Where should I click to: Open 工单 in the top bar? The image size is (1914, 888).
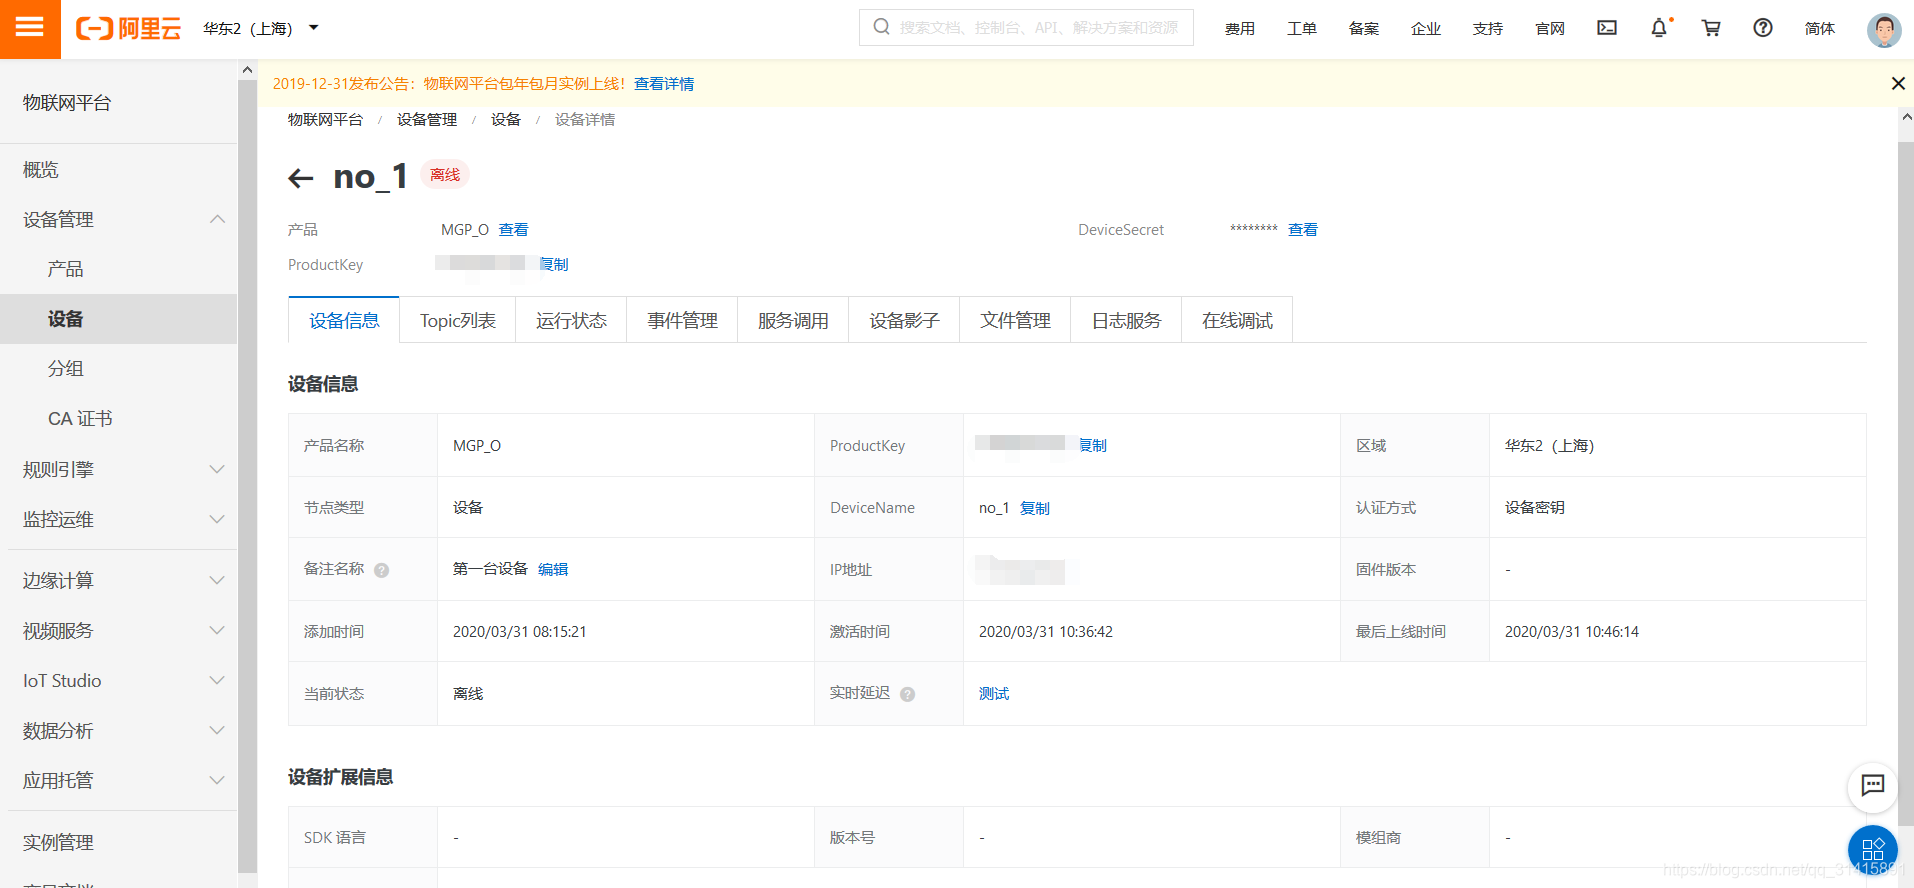[x=1302, y=28]
